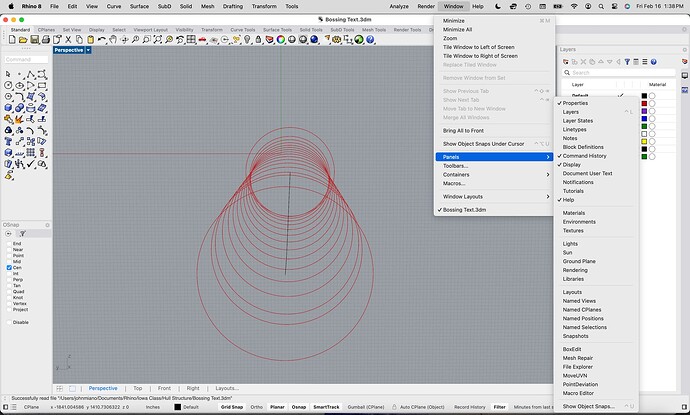Click the Save floppy disk icon
Image resolution: width=690 pixels, height=415 pixels.
[34, 40]
